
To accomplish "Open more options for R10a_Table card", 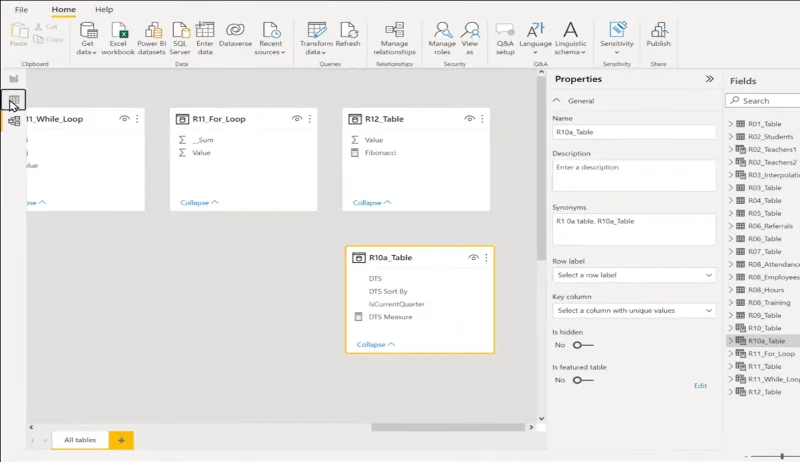I will tap(486, 258).
